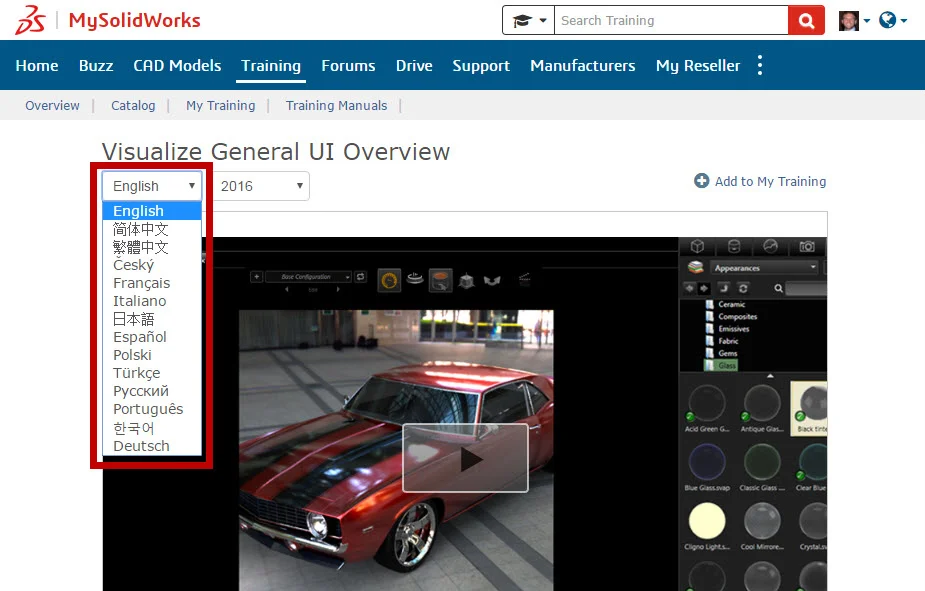Select Deutsch from the open language list
The height and width of the screenshot is (591, 925).
[x=141, y=446]
